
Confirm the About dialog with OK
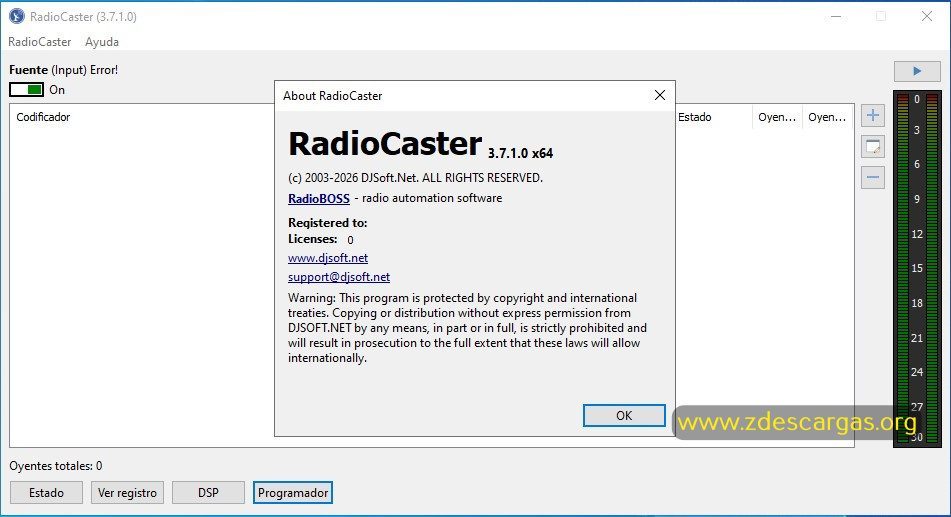(x=624, y=416)
